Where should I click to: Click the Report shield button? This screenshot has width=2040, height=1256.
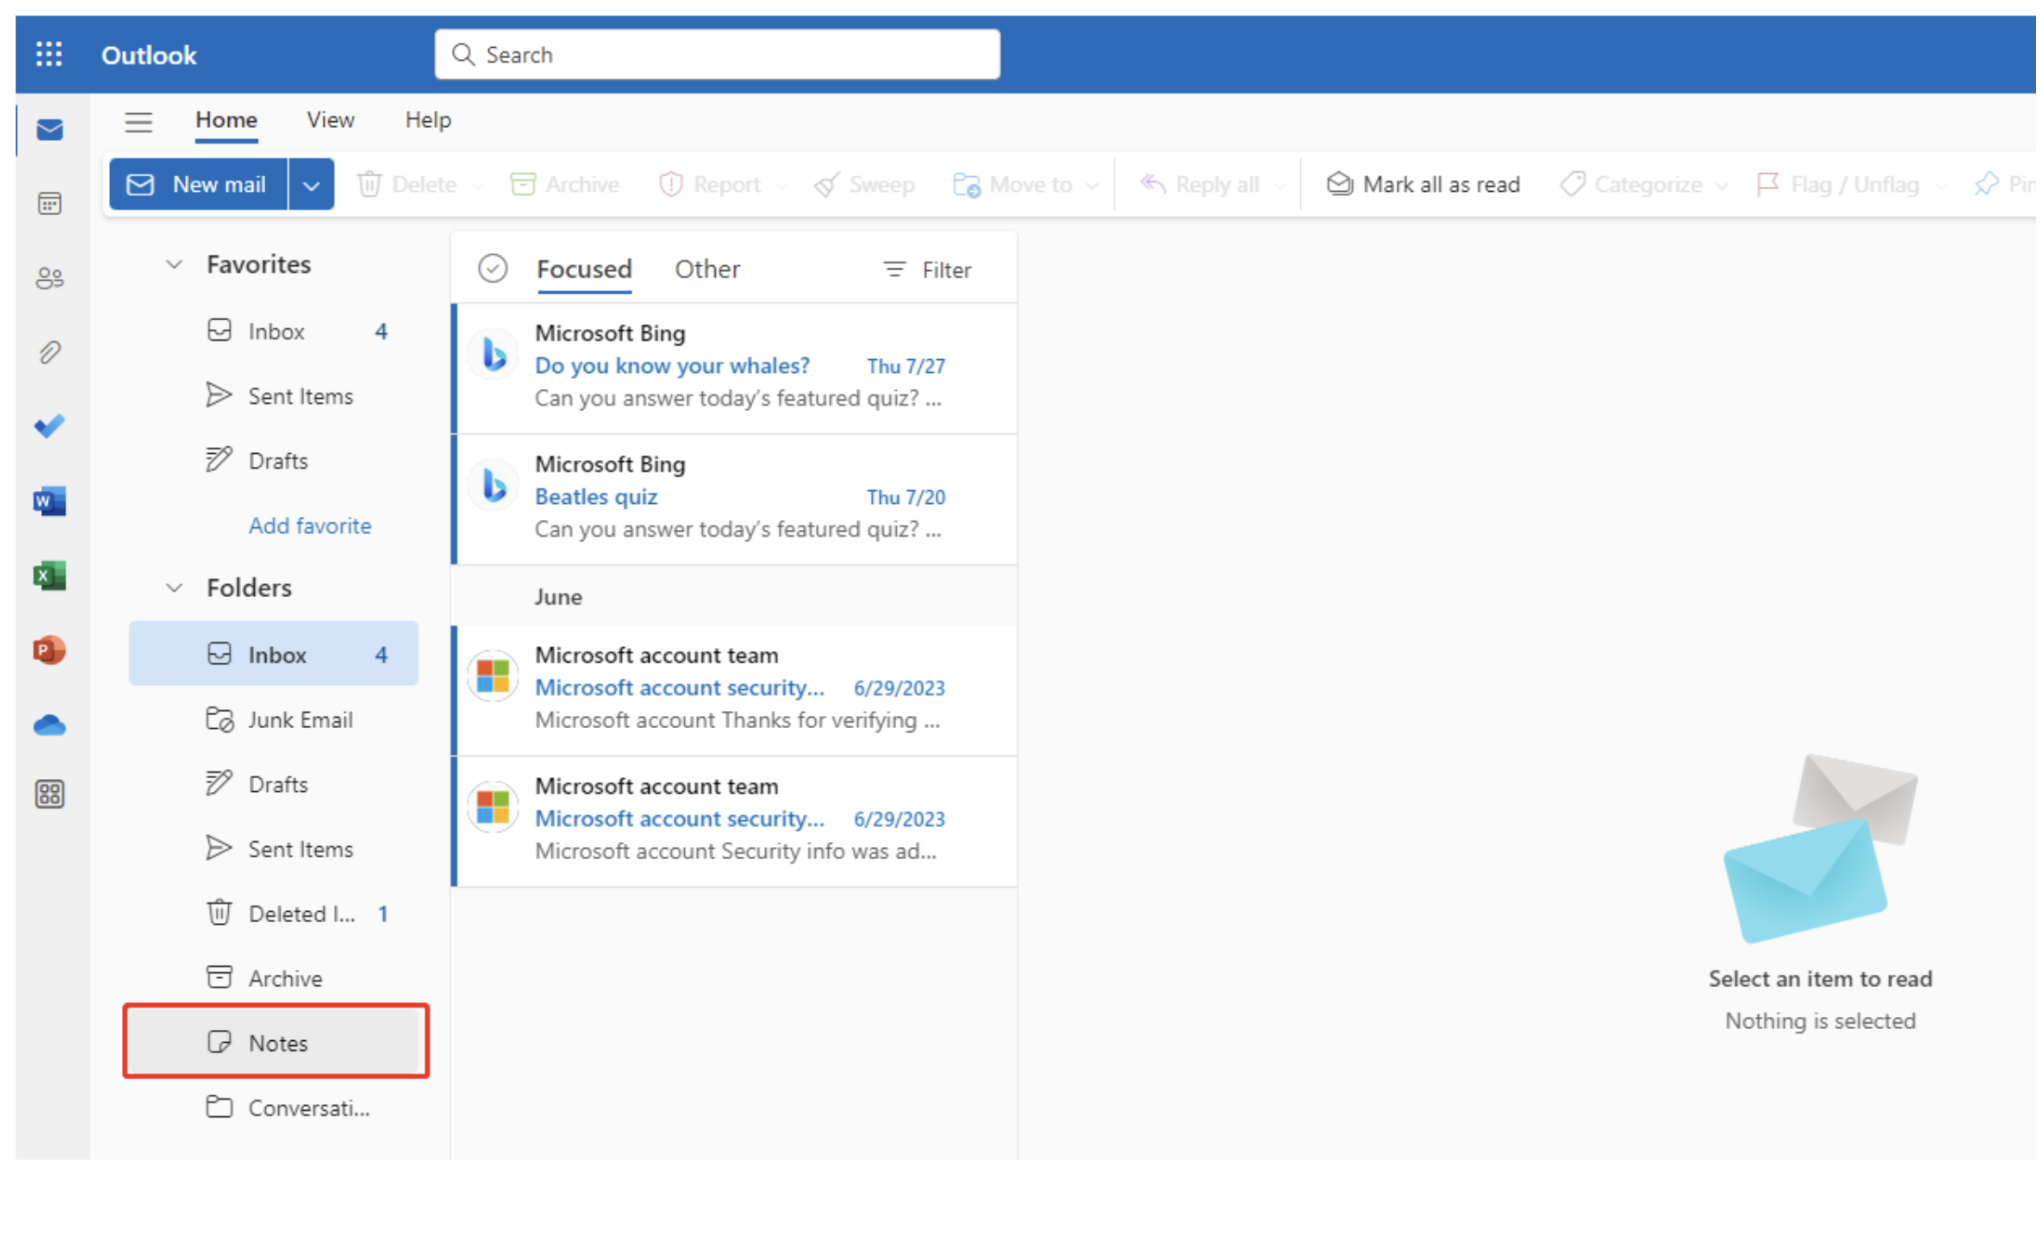pos(709,184)
